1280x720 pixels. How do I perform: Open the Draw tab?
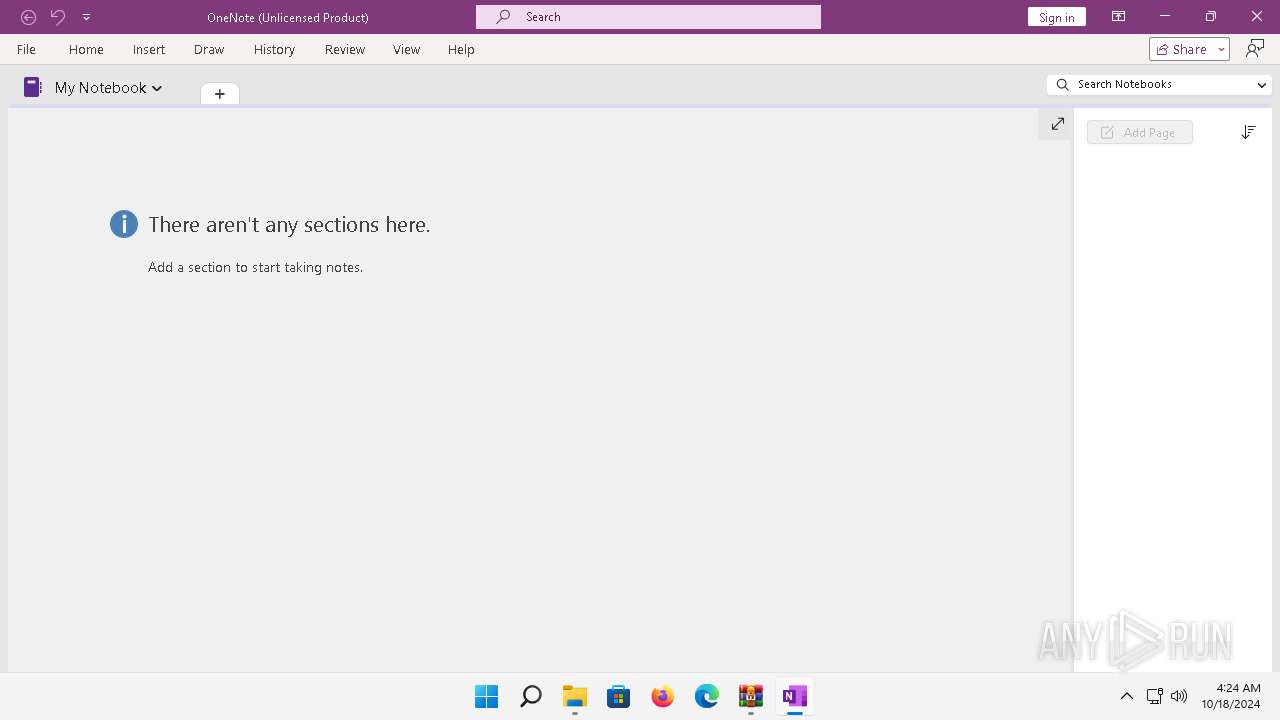(x=209, y=49)
